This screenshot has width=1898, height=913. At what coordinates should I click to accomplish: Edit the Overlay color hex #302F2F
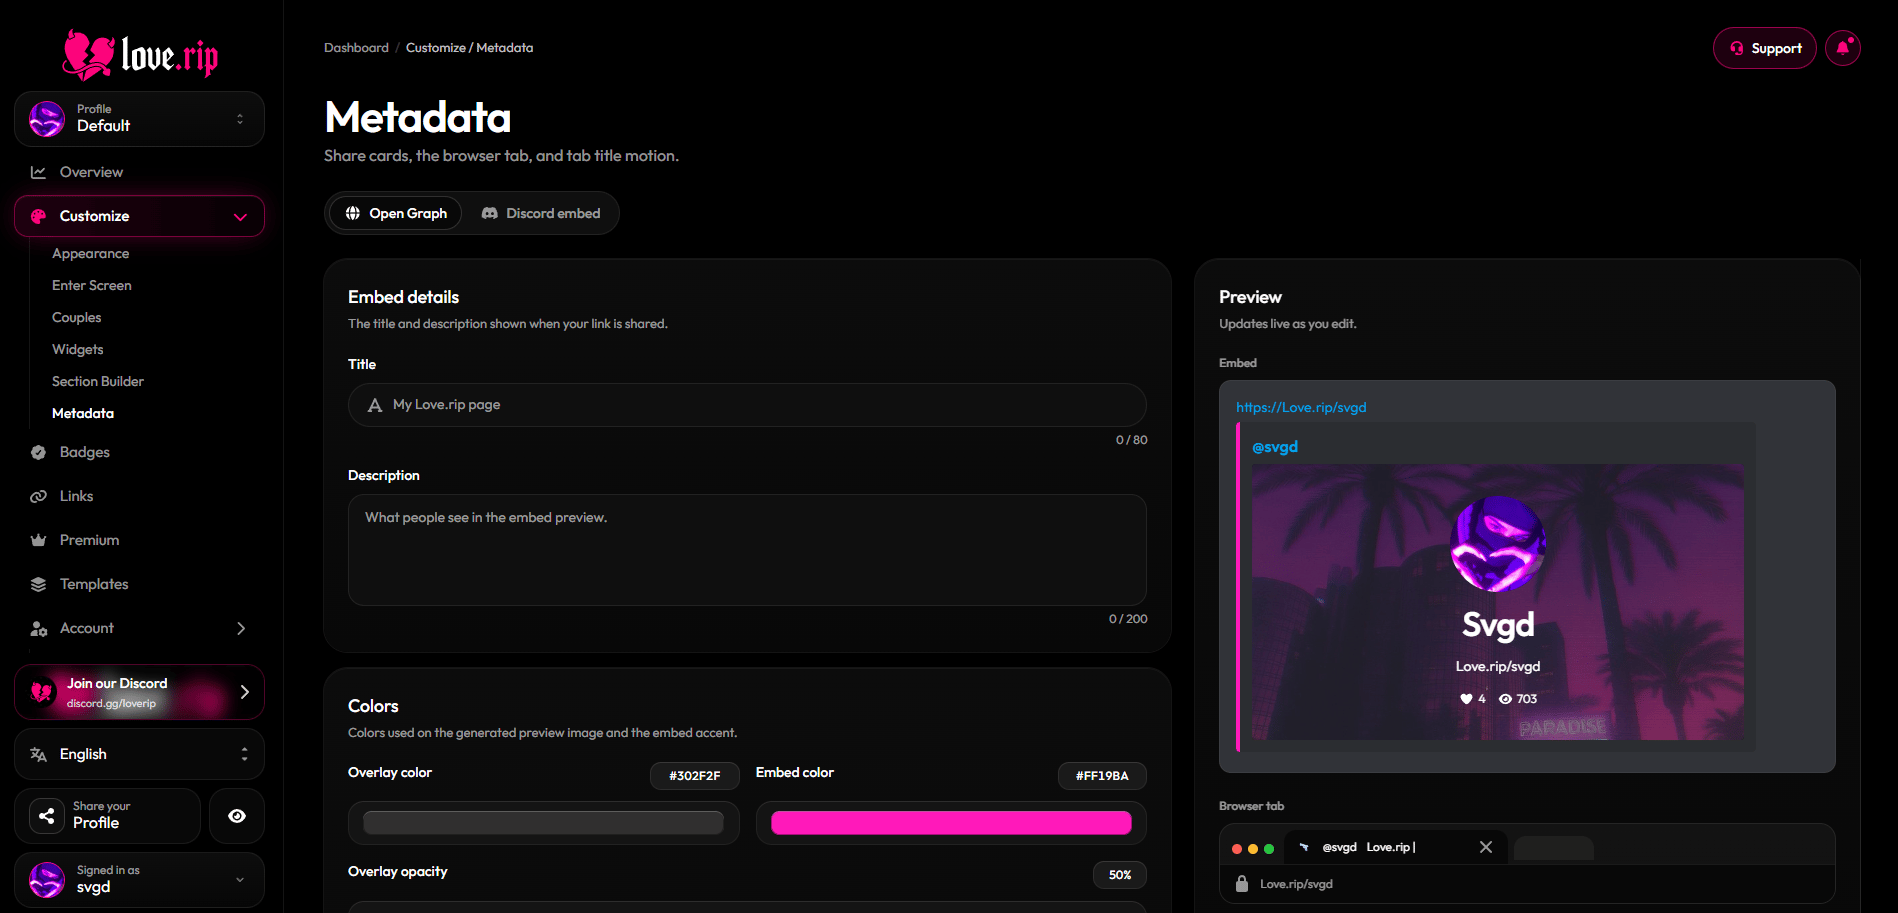[x=695, y=776]
